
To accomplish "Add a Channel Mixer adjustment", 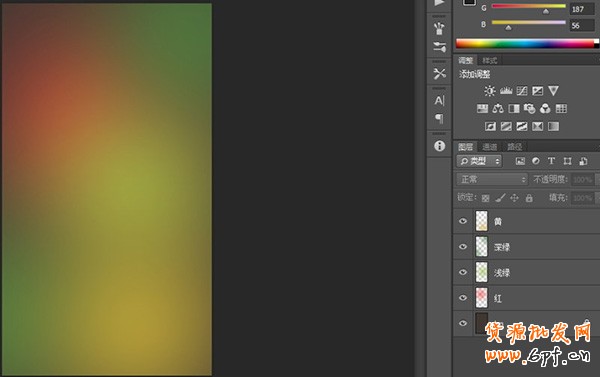I will 545,109.
